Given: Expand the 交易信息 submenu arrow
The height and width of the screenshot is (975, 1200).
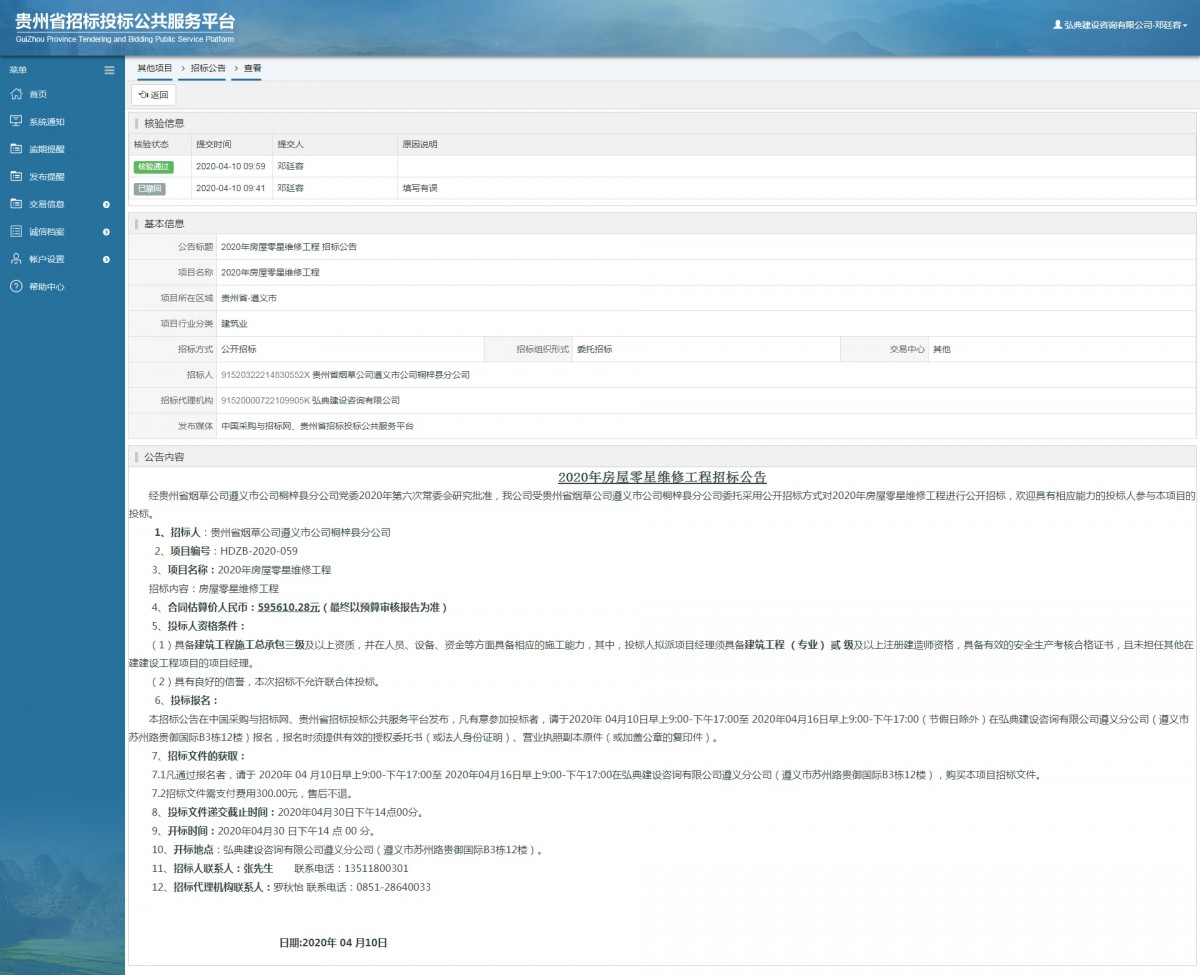Looking at the screenshot, I should 107,204.
